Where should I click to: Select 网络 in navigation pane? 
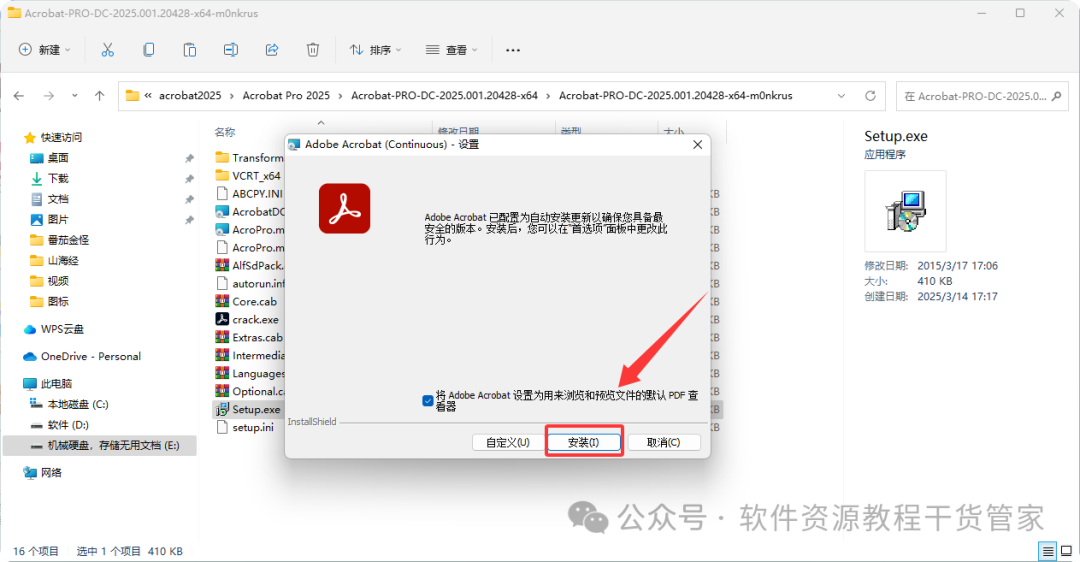pos(51,473)
